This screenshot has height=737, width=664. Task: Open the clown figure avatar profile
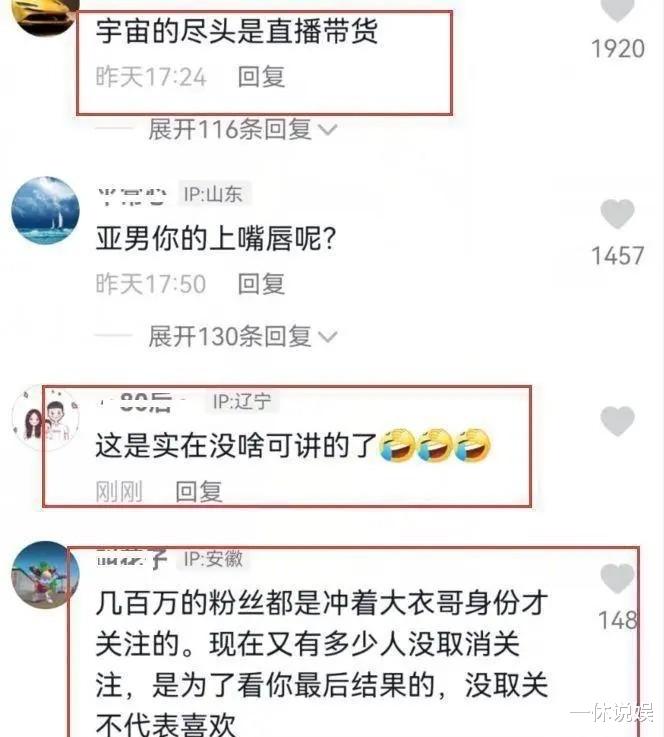click(45, 575)
